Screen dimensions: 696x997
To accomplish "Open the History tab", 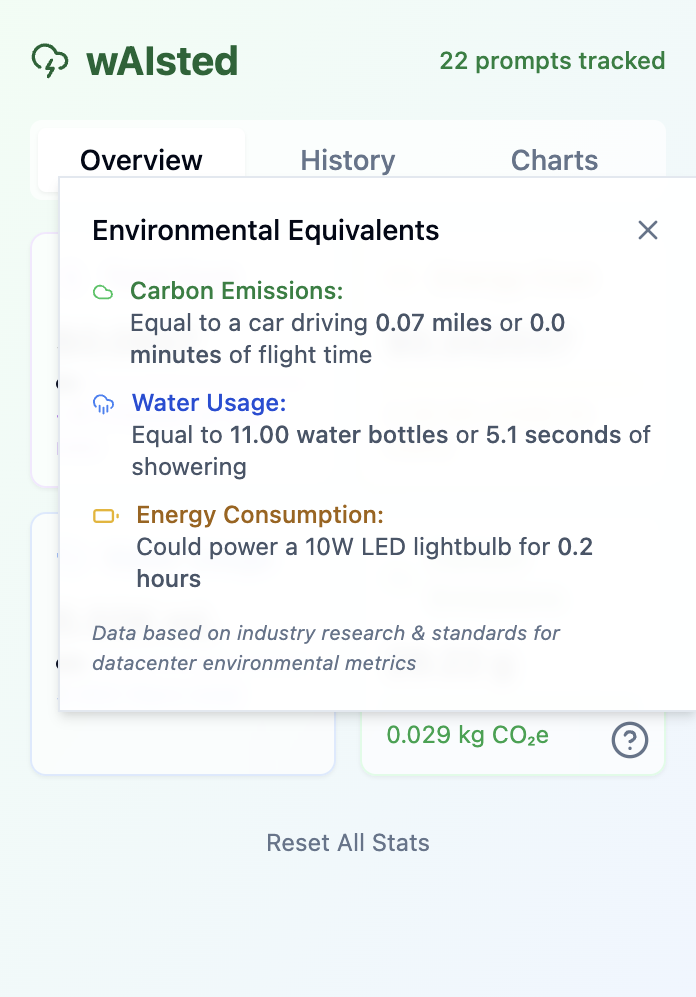I will [348, 160].
